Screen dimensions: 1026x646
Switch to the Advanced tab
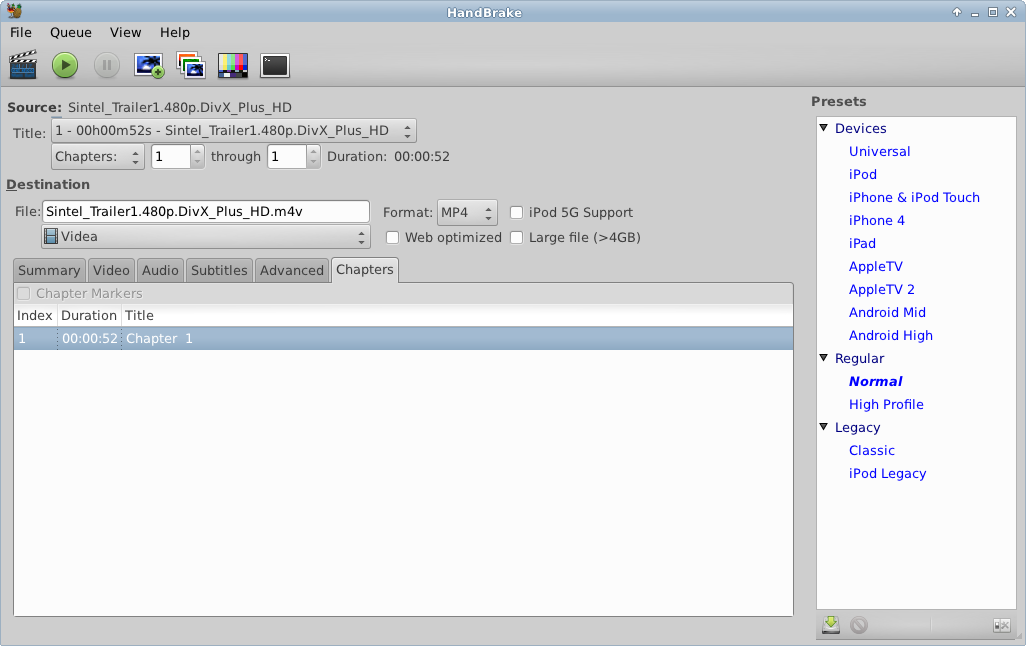point(292,270)
